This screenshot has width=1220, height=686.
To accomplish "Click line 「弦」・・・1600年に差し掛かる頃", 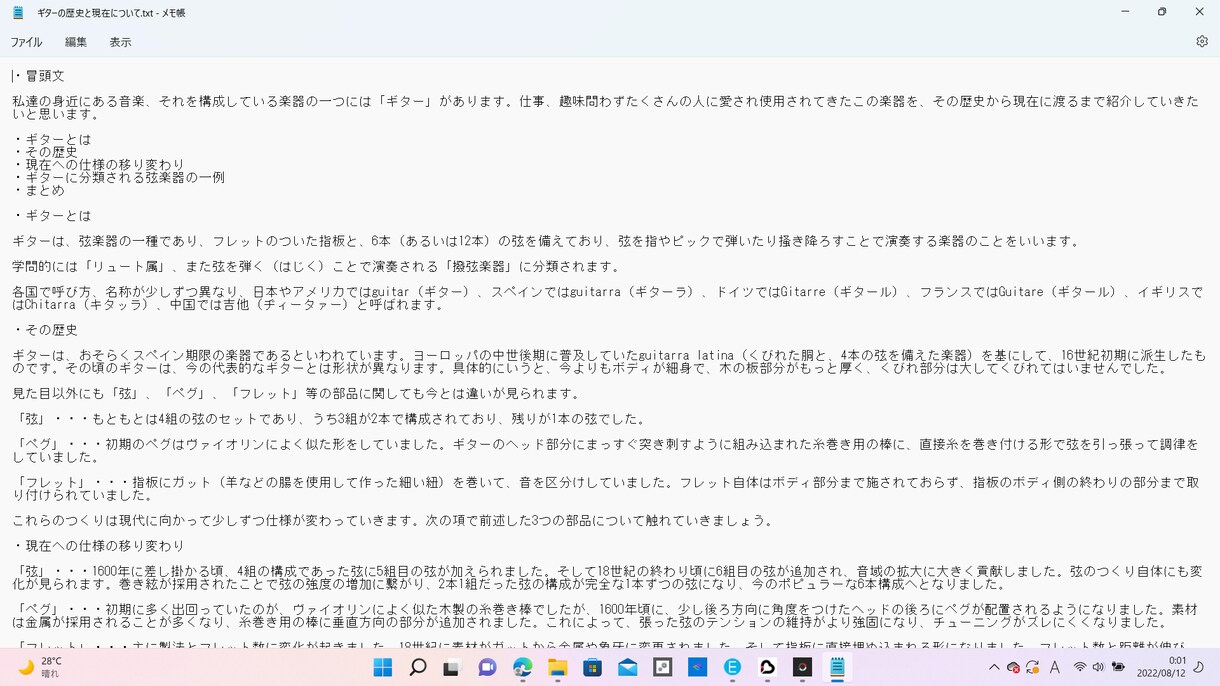I will (607, 578).
